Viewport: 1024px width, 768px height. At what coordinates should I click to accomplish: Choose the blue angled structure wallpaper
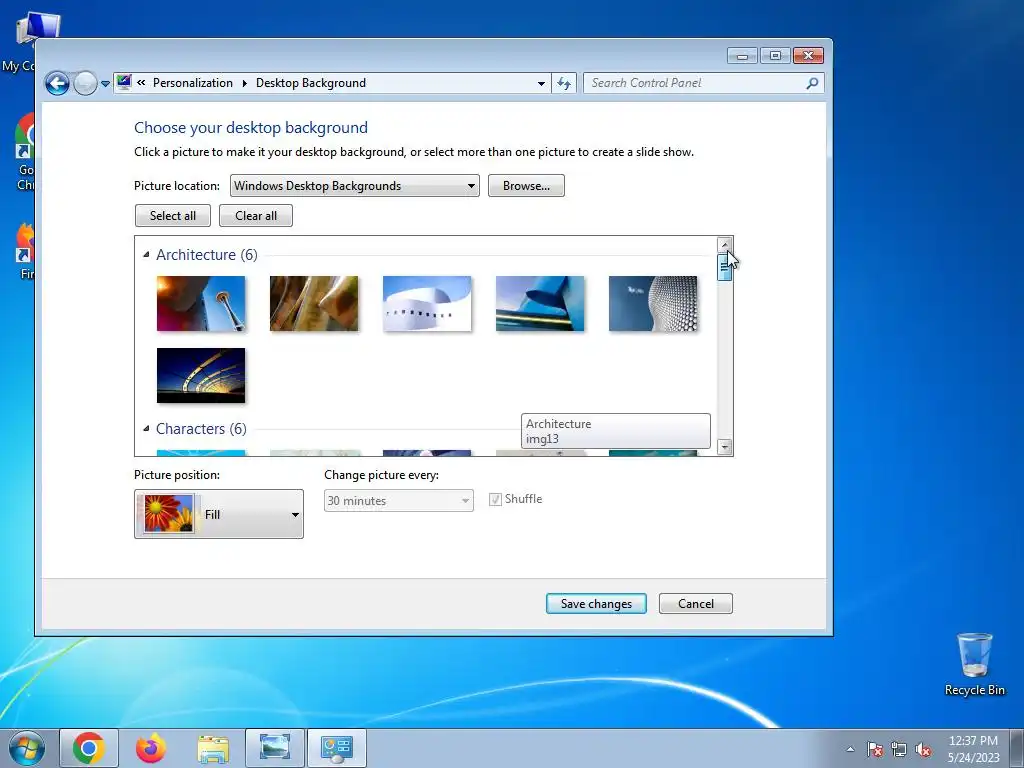coord(540,304)
